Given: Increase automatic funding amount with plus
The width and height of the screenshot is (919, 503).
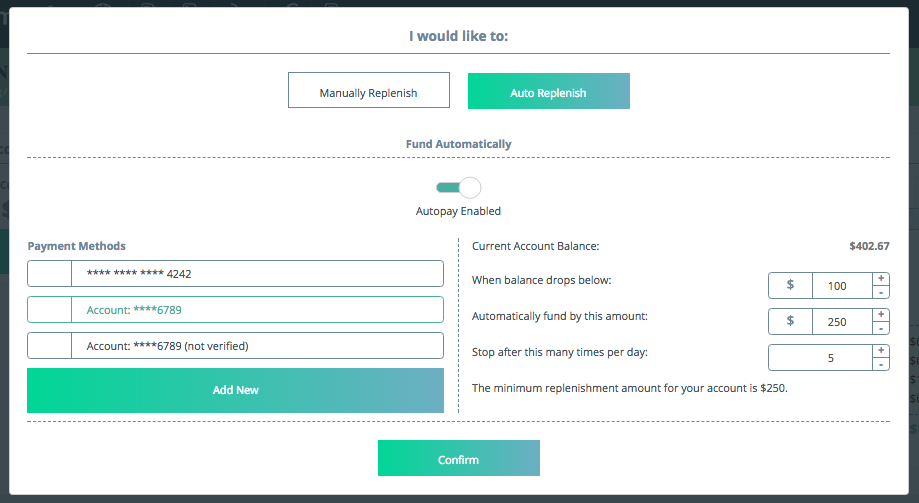Looking at the screenshot, I should 881,315.
